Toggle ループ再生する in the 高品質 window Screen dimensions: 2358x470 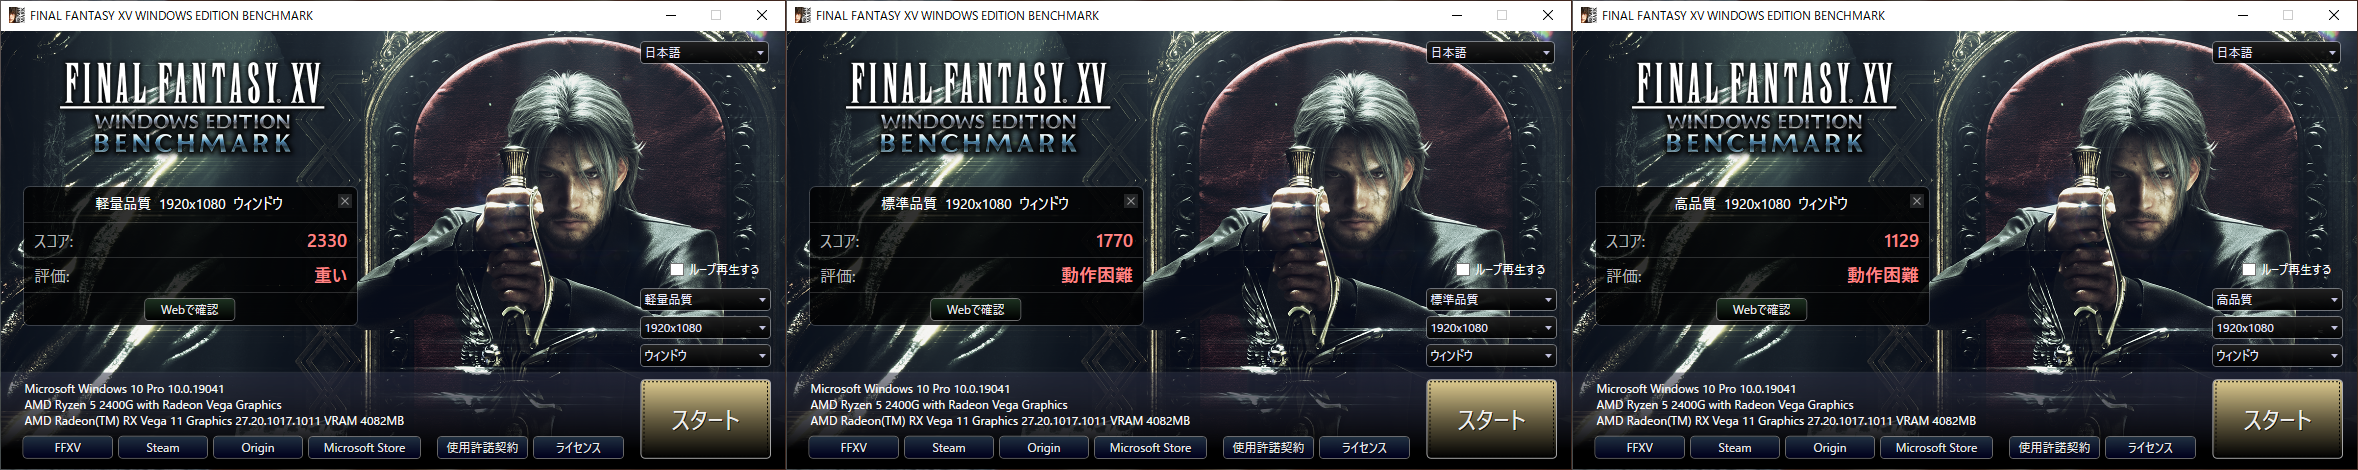[x=2249, y=270]
